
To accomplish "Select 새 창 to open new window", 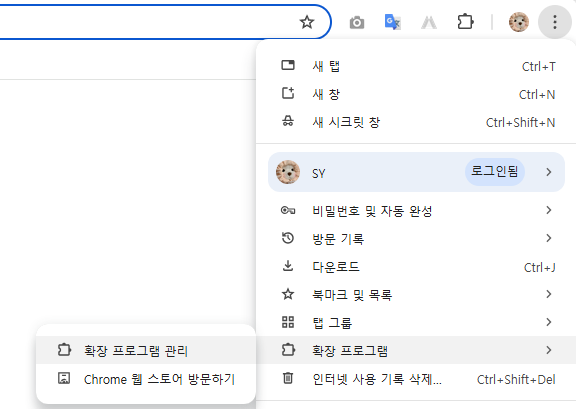I will (416, 94).
